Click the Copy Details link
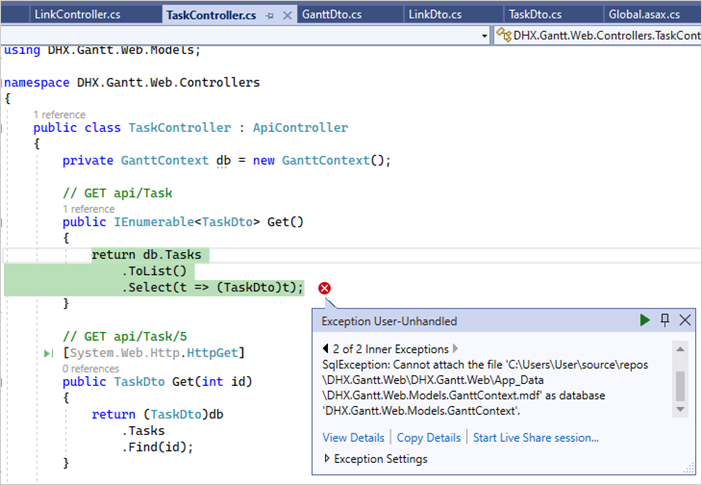Viewport: 702px width, 485px height. [x=429, y=437]
